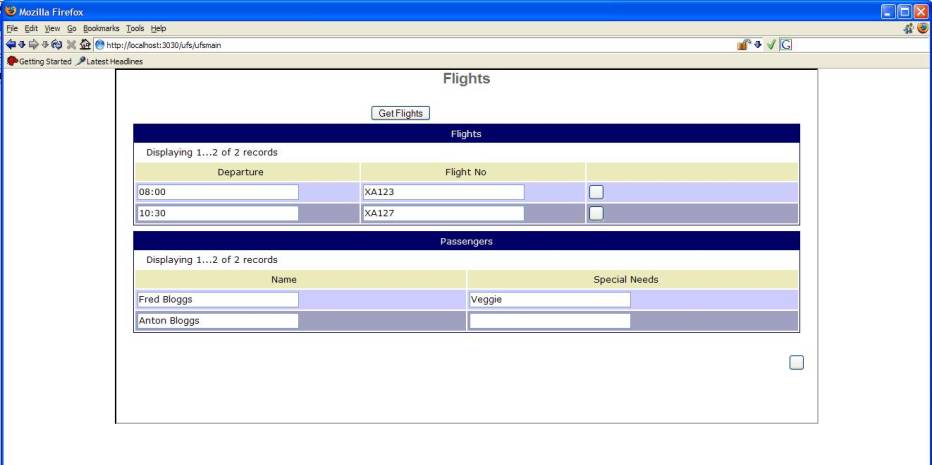Click the padlock icon in address bar
This screenshot has height=465, width=932.
coord(743,44)
